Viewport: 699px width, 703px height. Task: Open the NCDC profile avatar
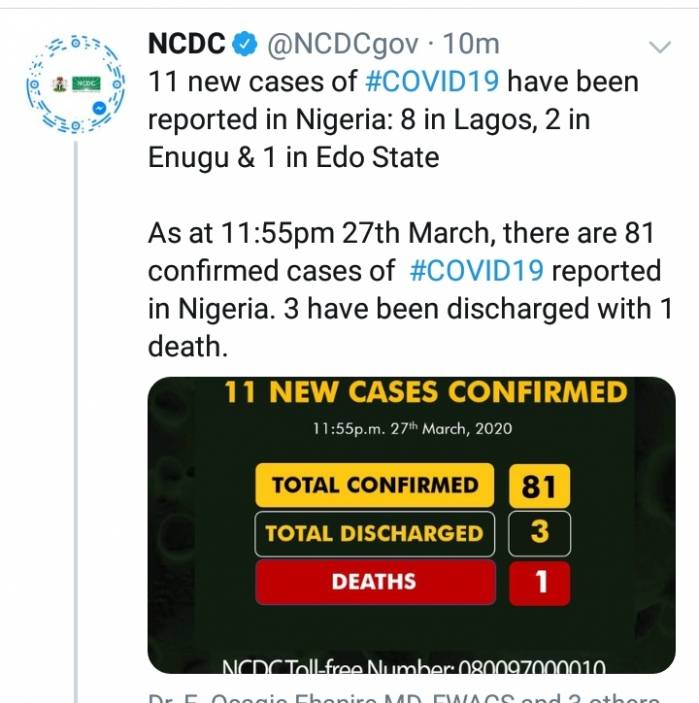75,84
